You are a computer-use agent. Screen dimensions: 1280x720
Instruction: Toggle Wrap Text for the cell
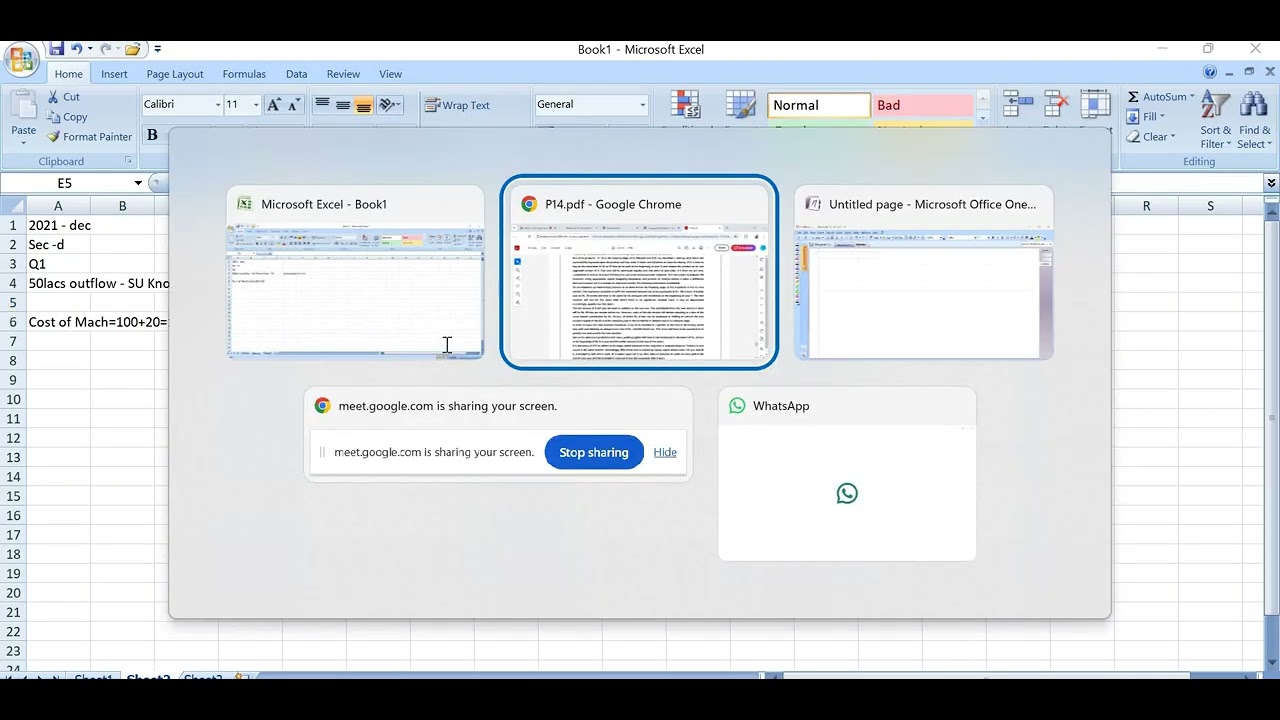(458, 105)
